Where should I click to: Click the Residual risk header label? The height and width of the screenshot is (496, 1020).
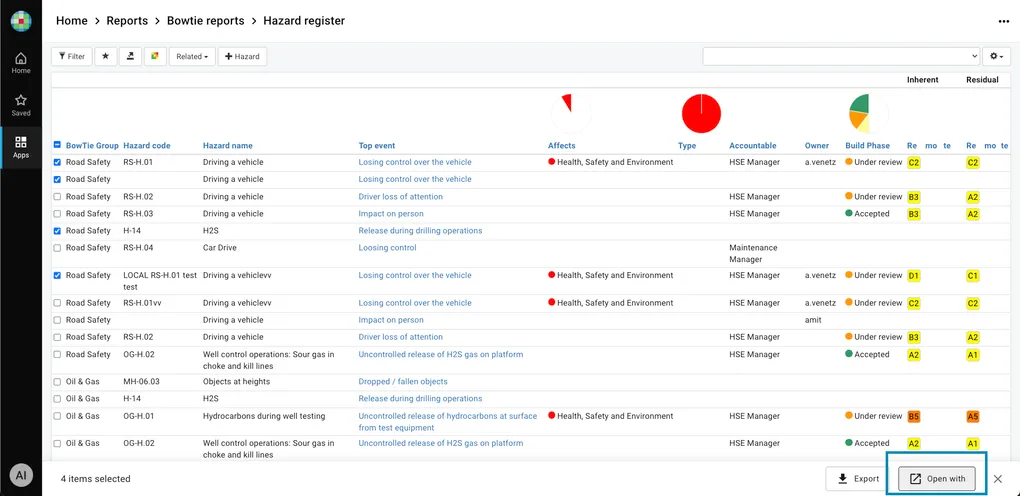[982, 80]
